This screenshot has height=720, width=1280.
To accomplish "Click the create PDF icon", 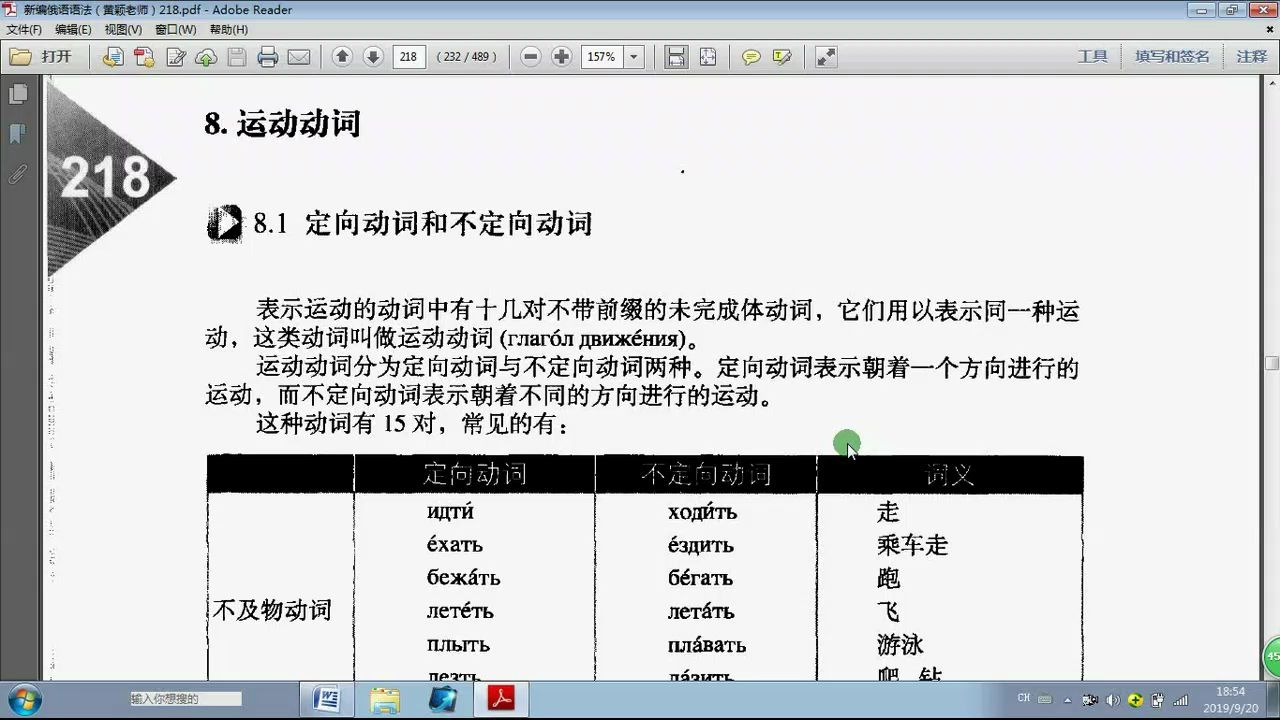I will 144,57.
